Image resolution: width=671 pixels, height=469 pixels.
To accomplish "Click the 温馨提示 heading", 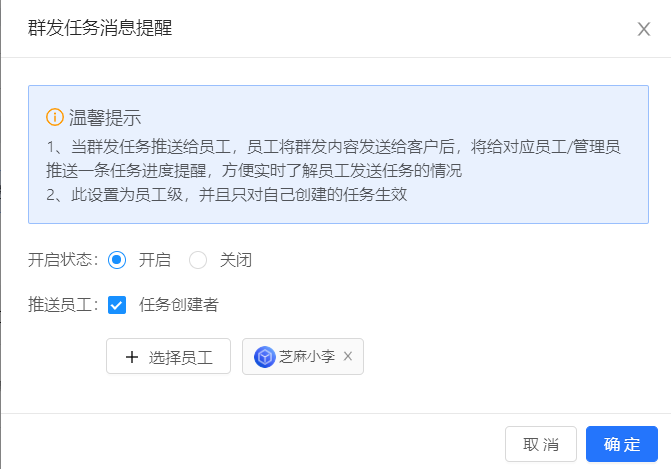I will click(105, 117).
